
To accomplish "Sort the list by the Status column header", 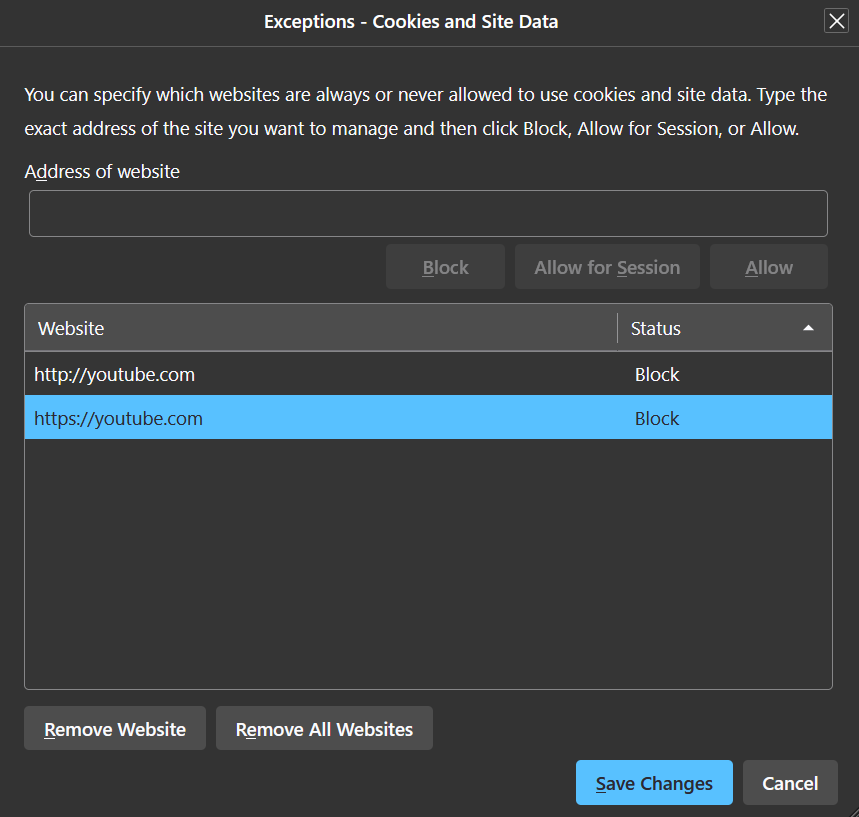I will [724, 328].
